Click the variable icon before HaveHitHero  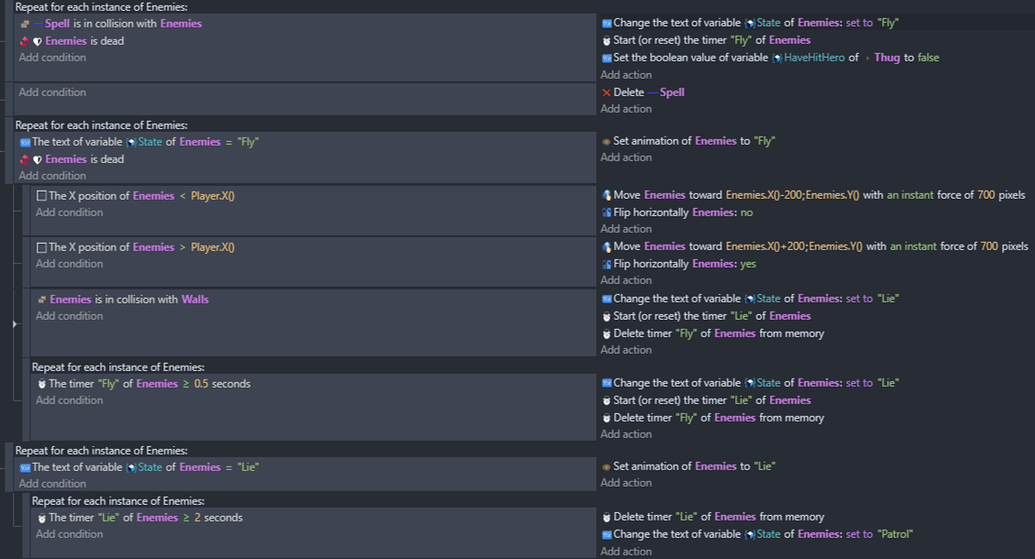coord(778,58)
